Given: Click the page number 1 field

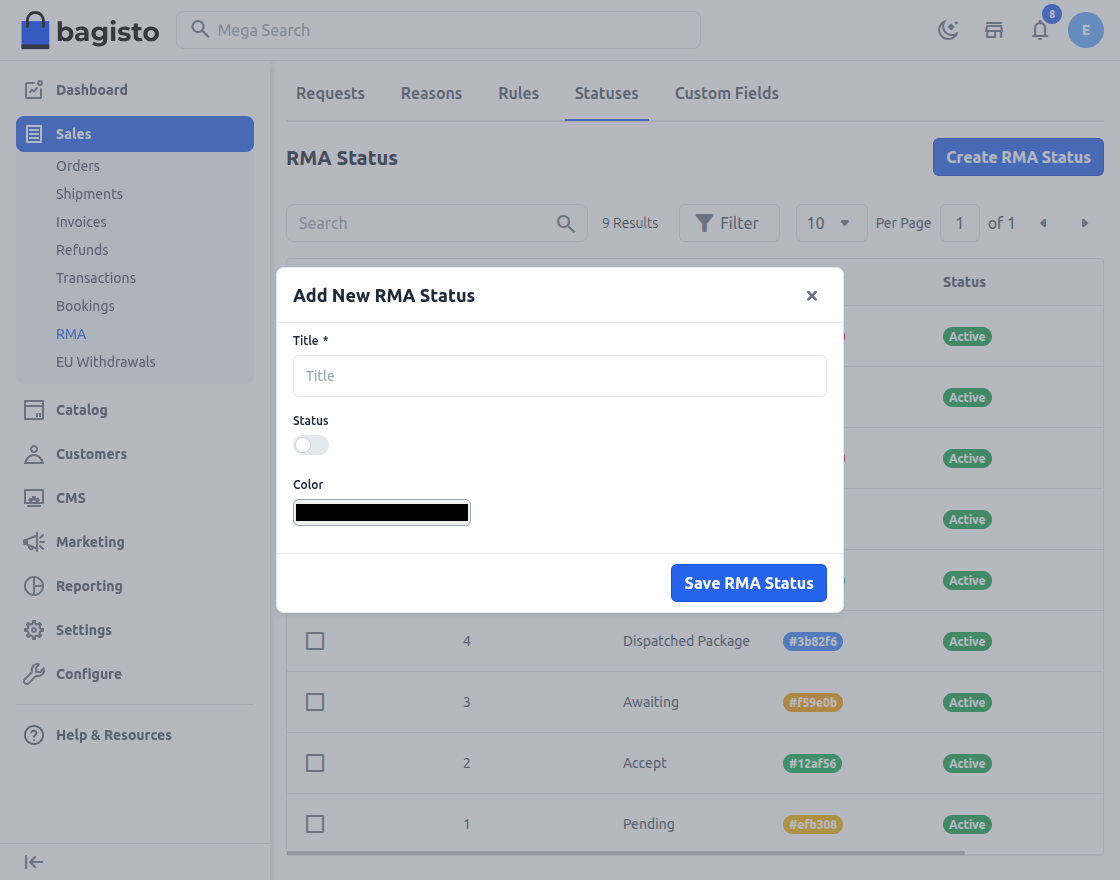Looking at the screenshot, I should click(959, 224).
